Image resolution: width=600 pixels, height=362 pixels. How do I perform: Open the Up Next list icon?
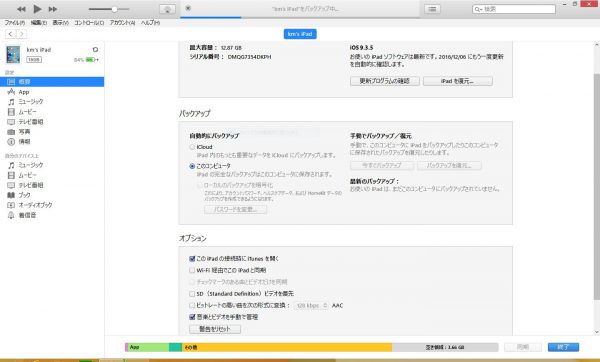pos(432,9)
